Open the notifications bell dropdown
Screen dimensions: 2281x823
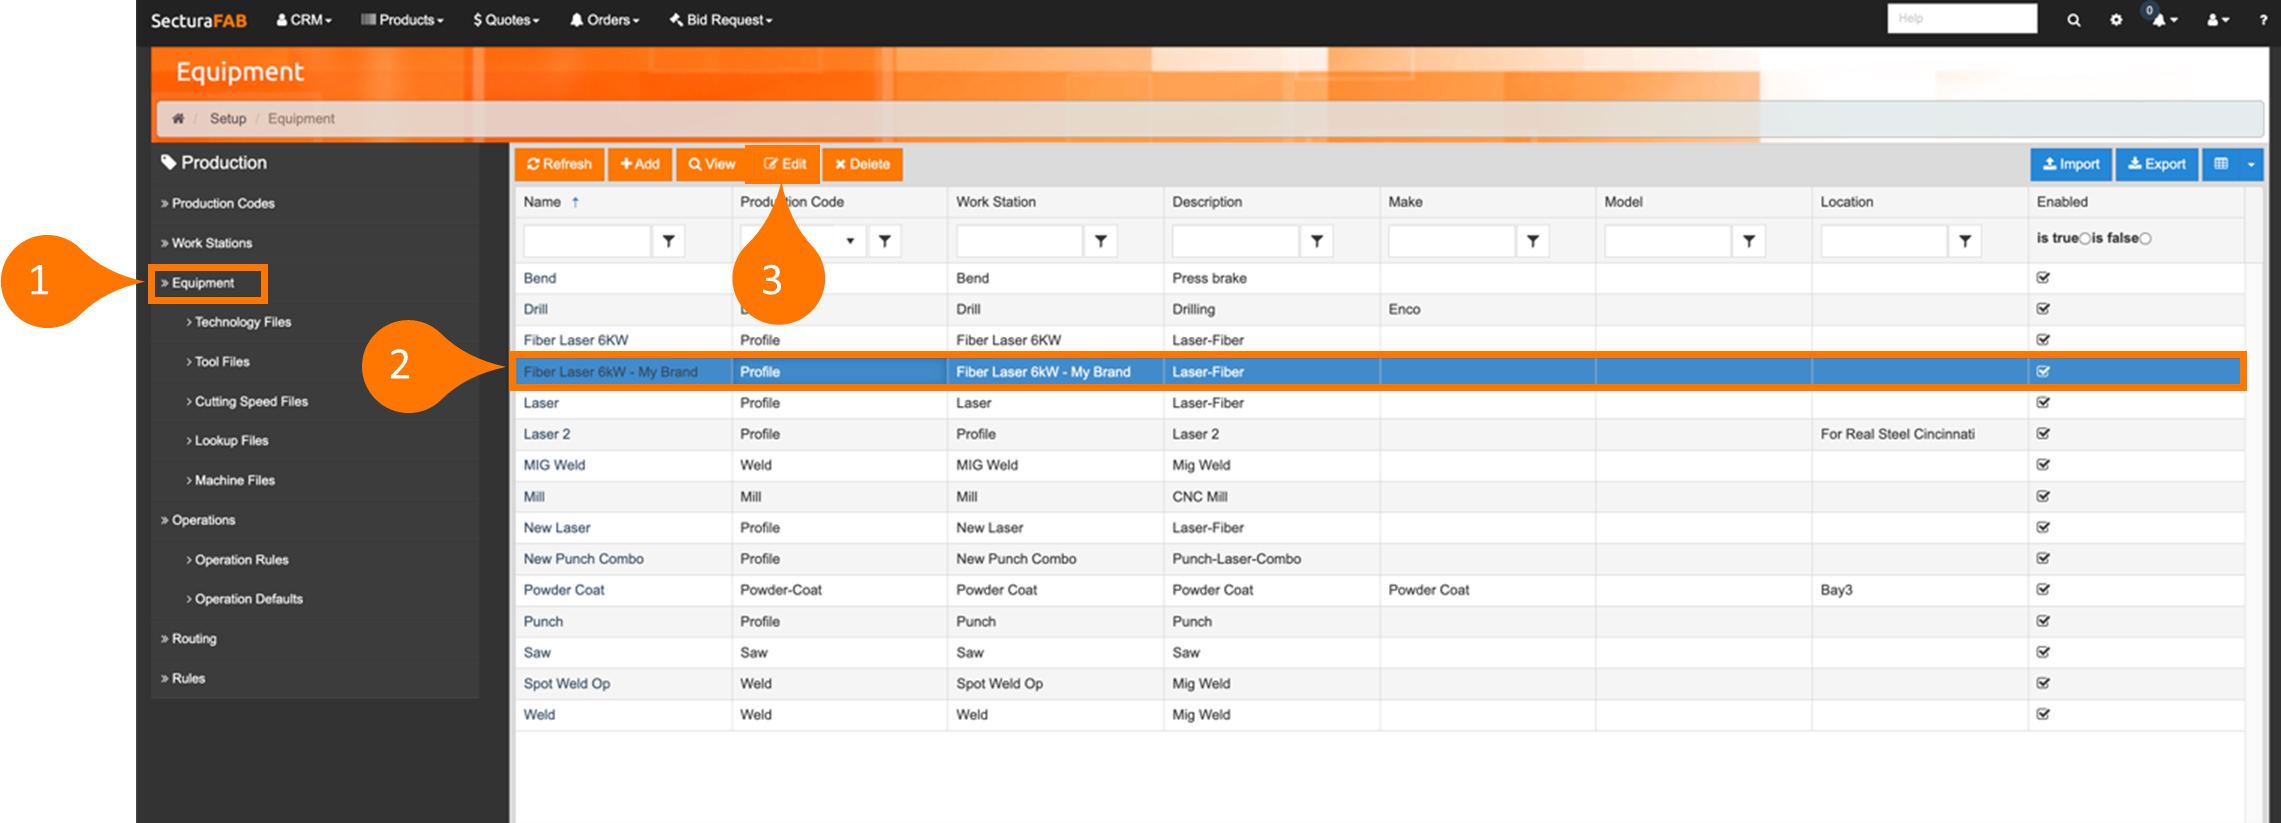[x=2164, y=20]
